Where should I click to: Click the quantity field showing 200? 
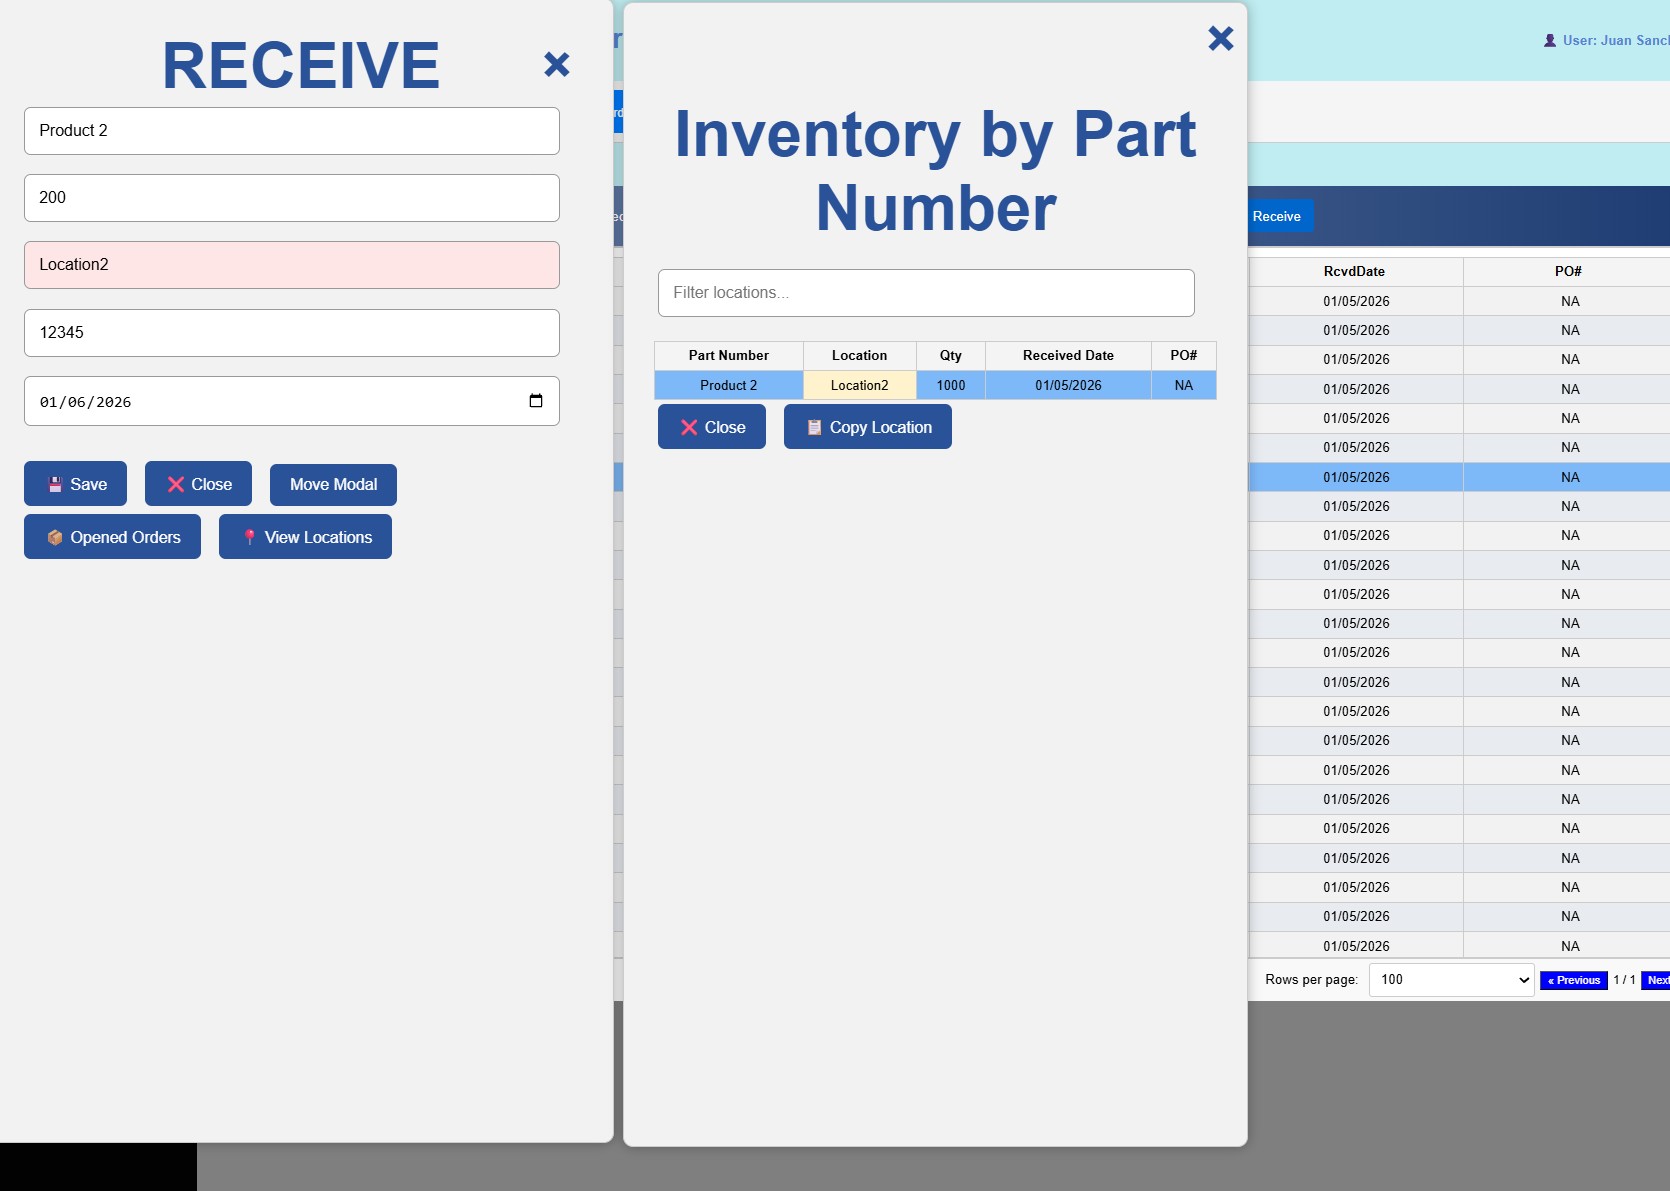point(292,198)
